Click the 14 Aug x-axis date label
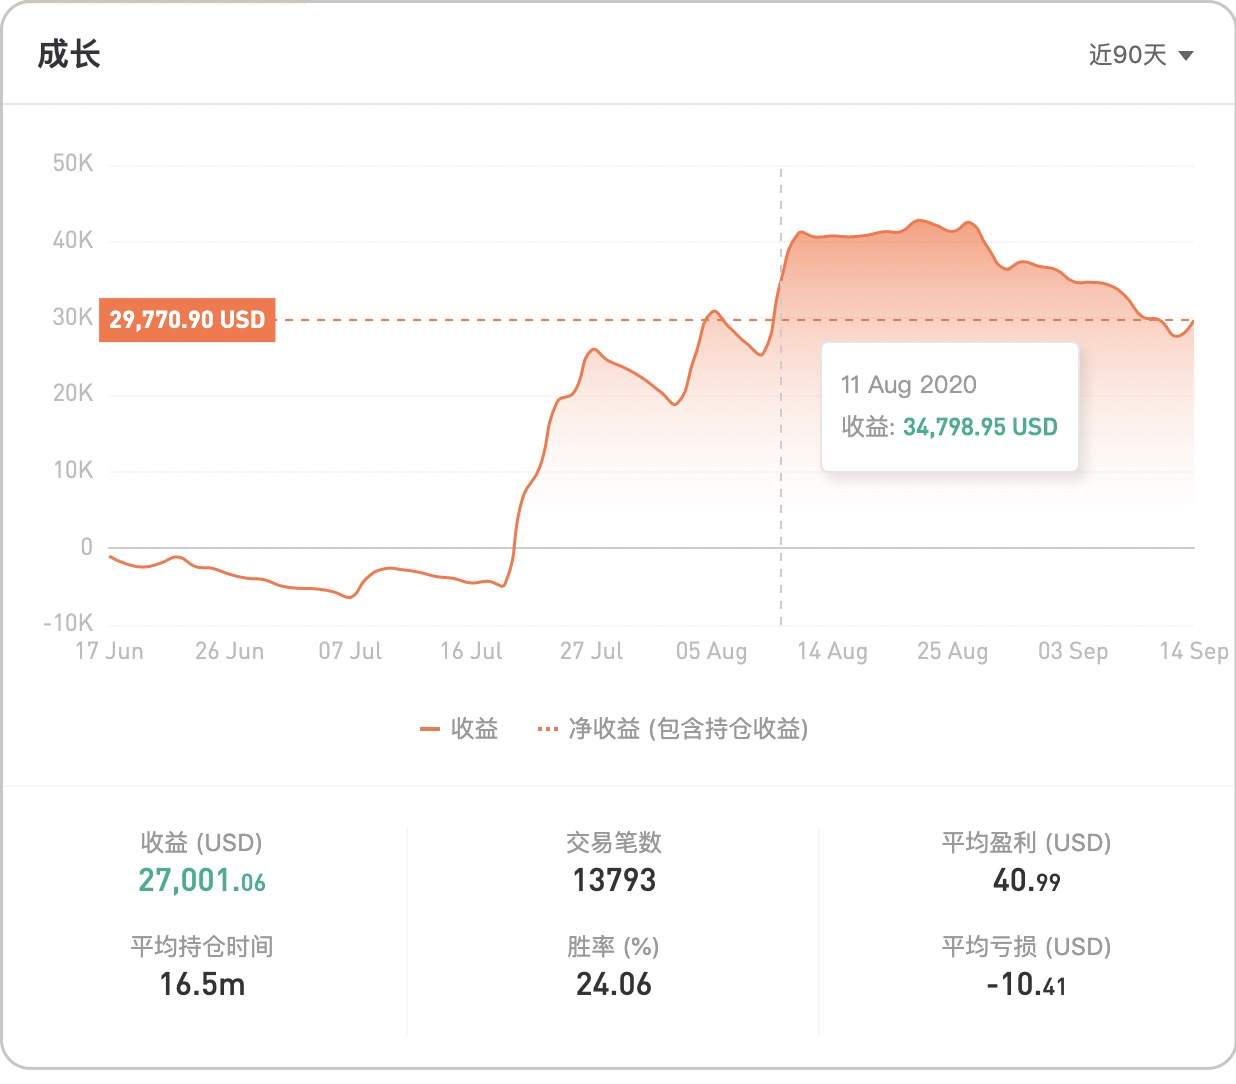The width and height of the screenshot is (1236, 1084). coord(832,651)
